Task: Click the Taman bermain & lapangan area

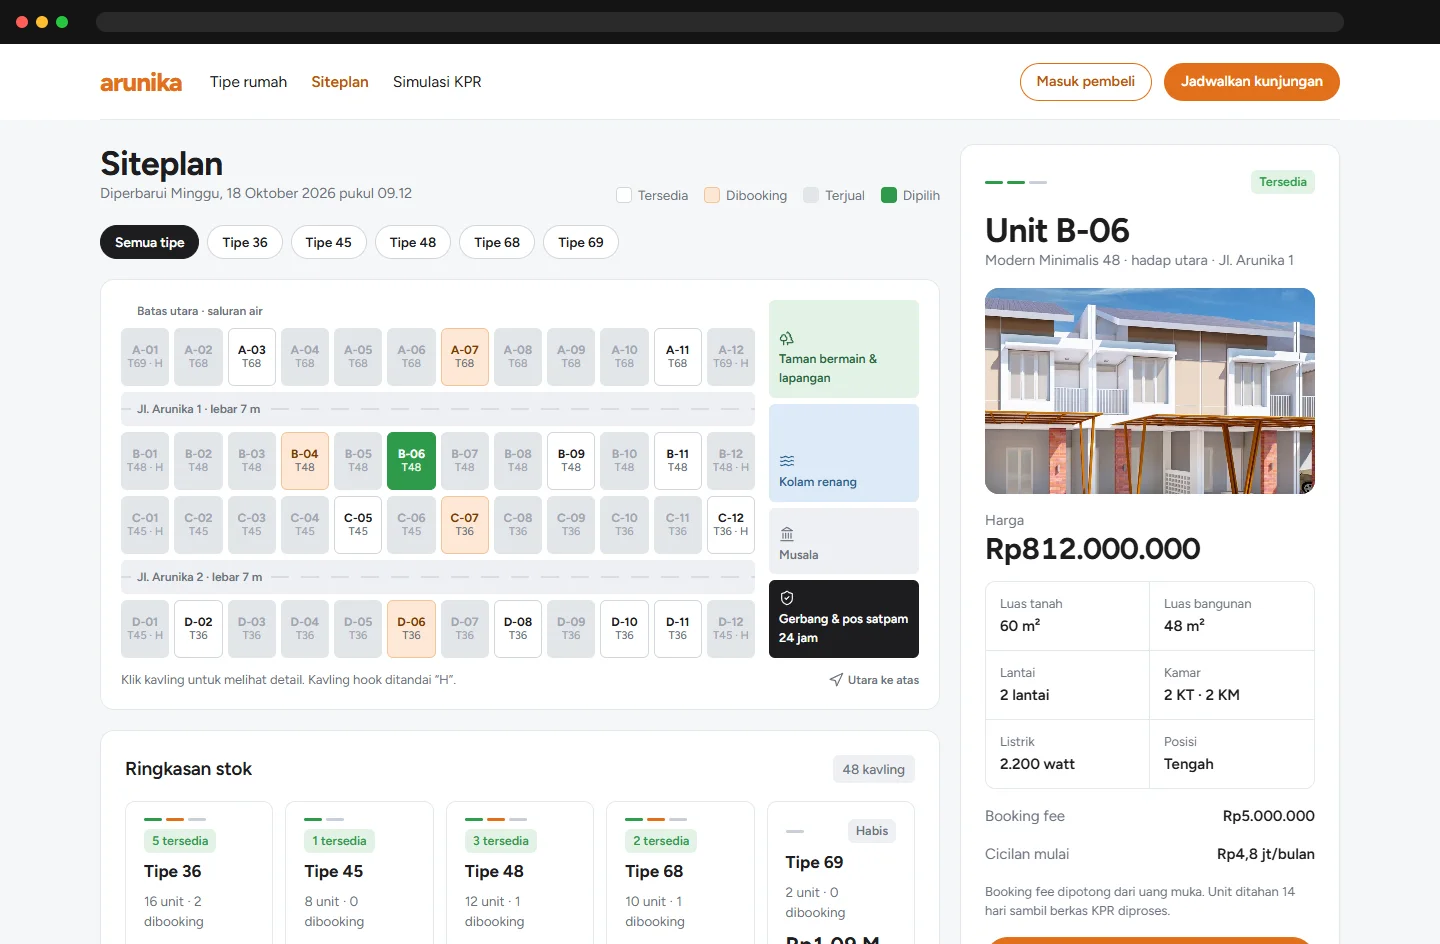Action: coord(844,349)
